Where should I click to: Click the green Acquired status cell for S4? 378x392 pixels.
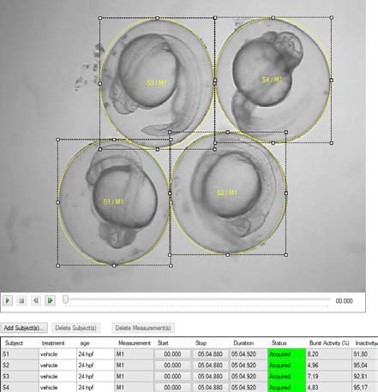pos(287,387)
